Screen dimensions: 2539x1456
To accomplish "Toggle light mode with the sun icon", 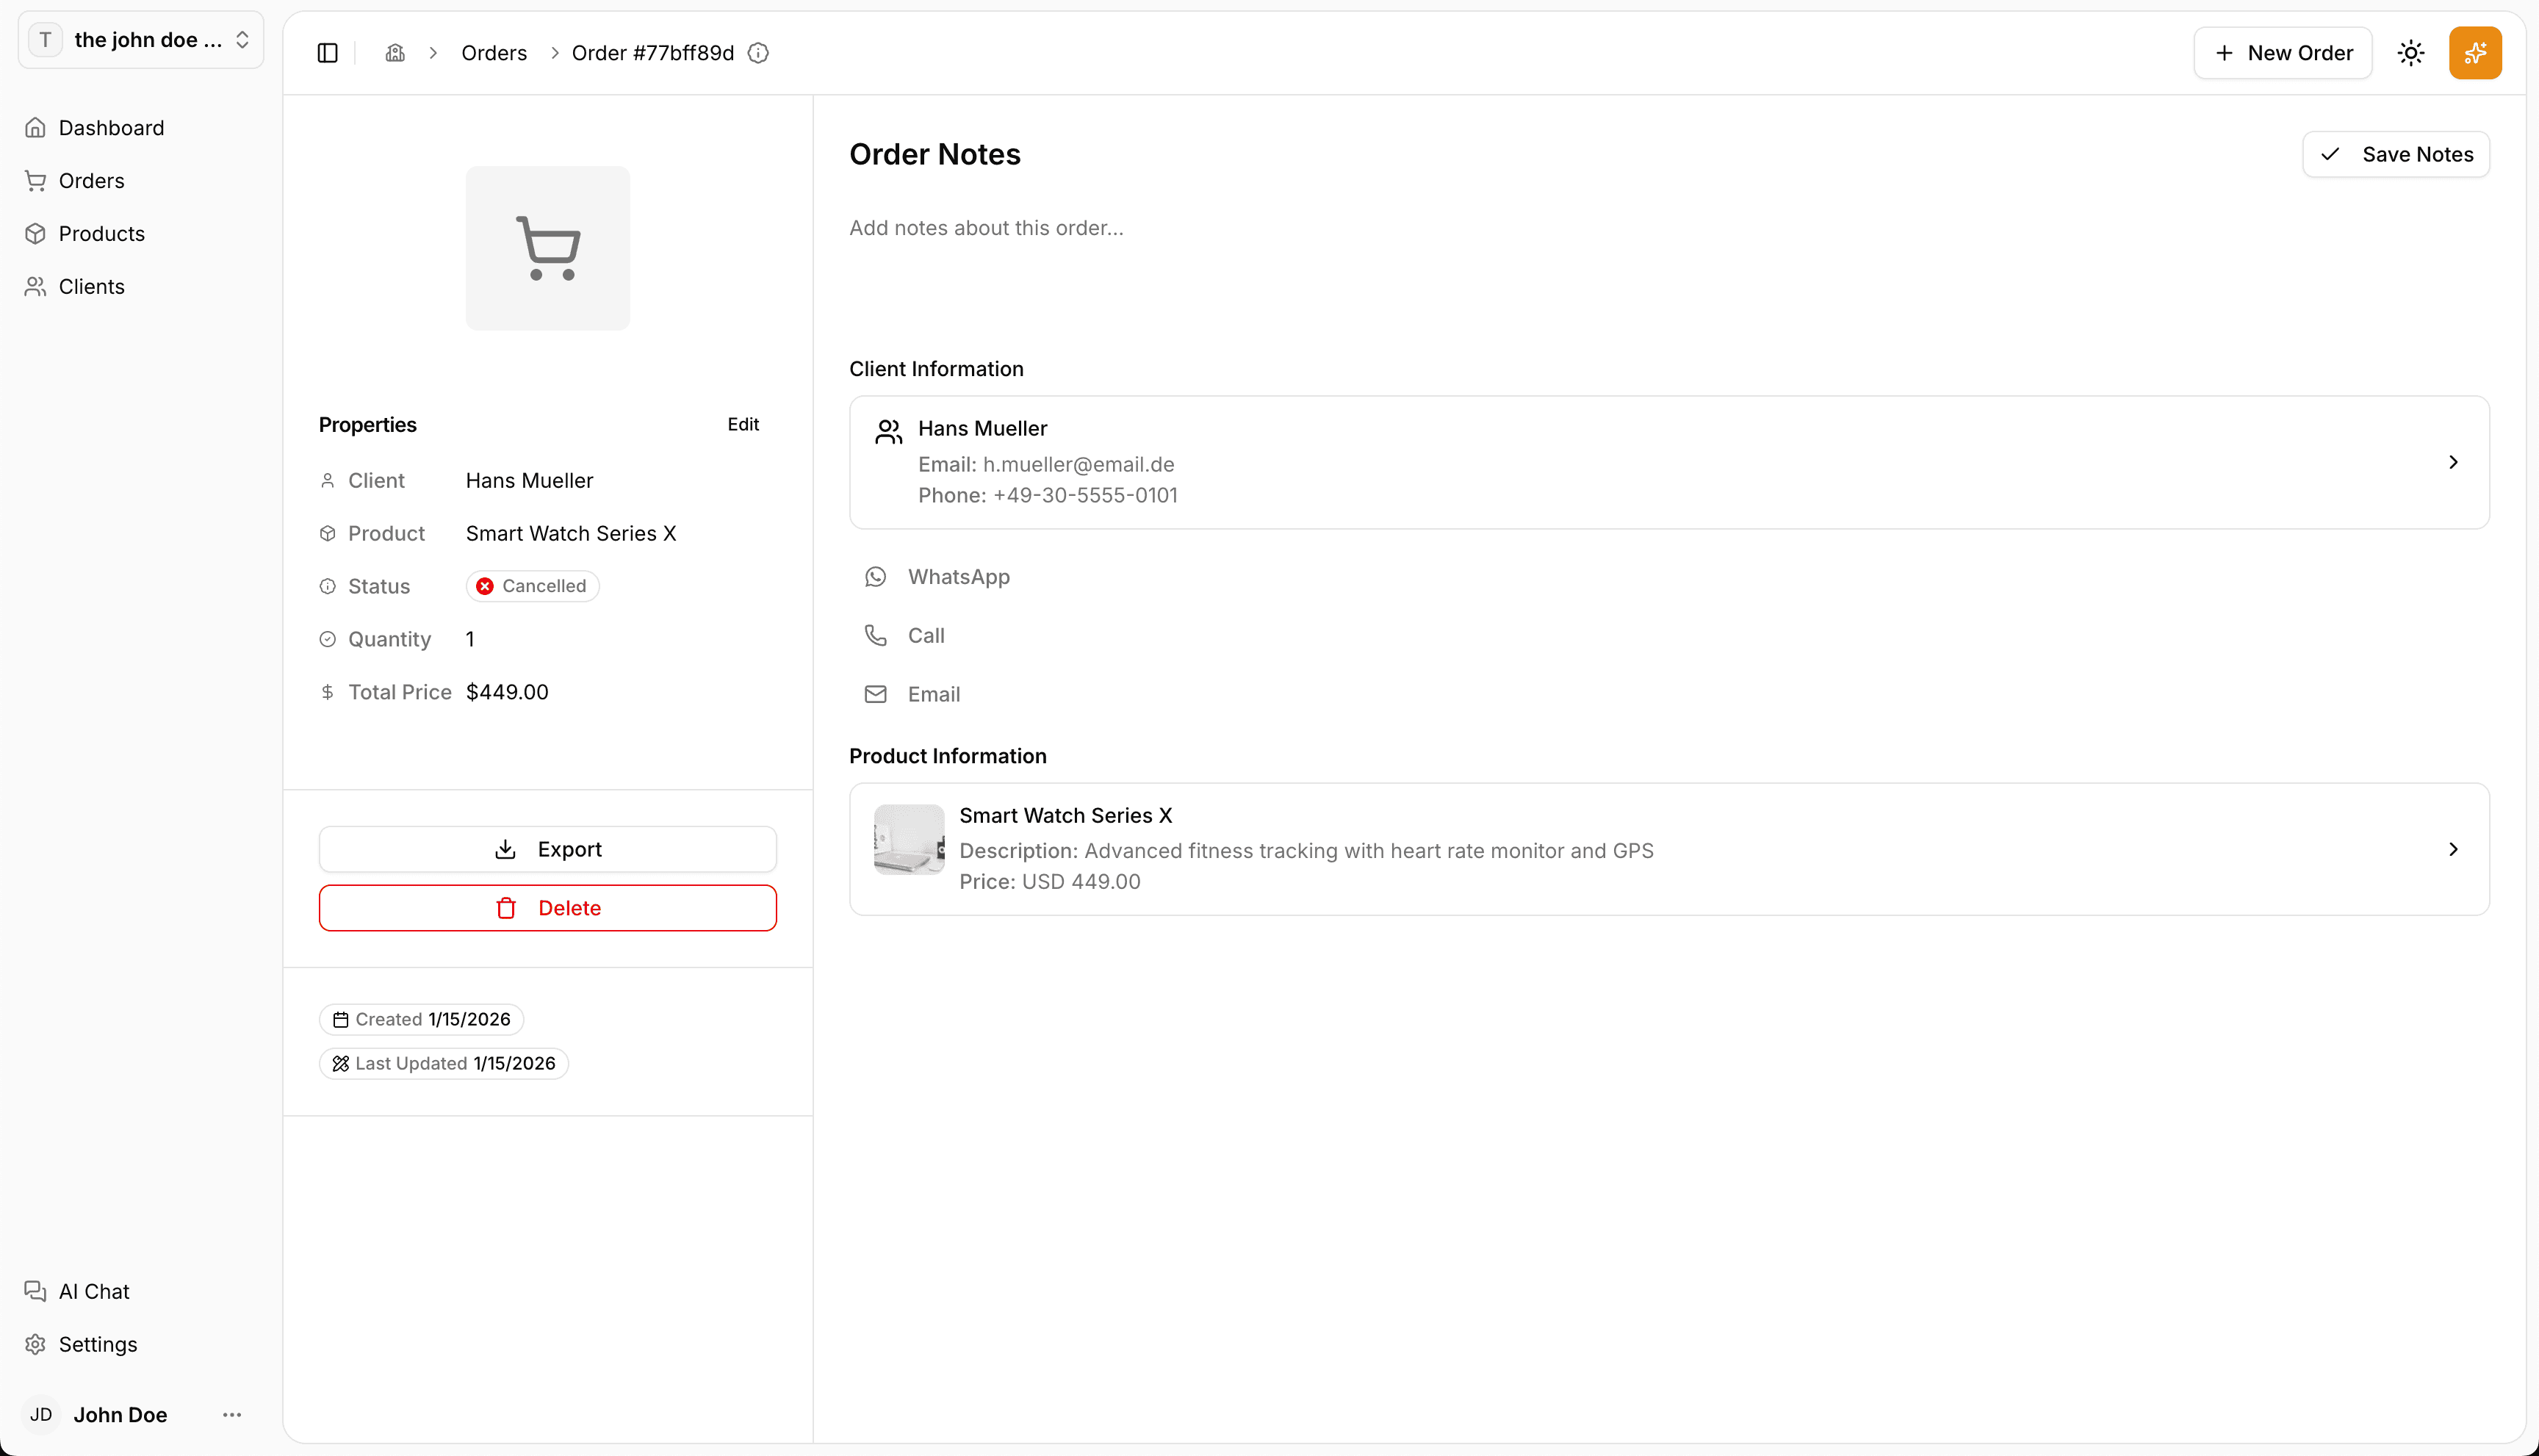I will click(x=2411, y=52).
